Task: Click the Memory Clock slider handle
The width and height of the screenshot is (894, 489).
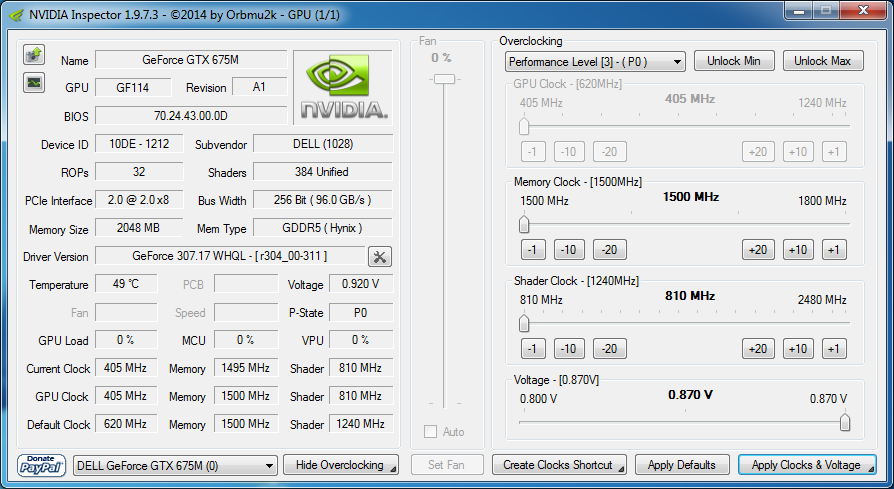Action: pos(524,224)
